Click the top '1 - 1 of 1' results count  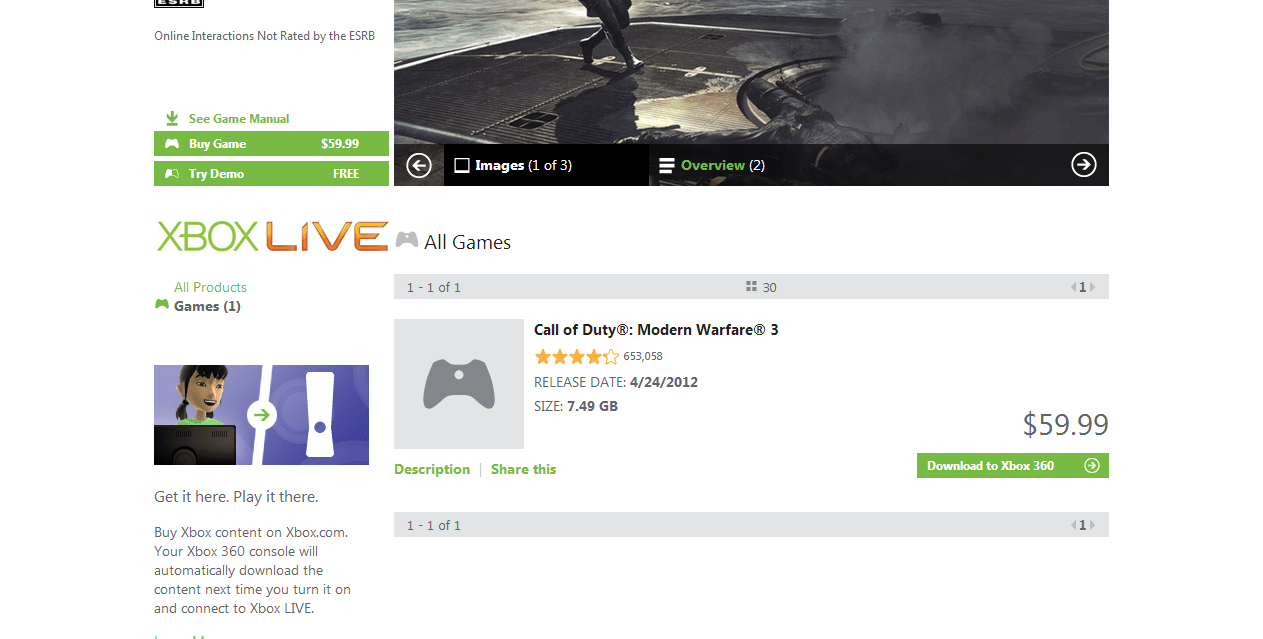tap(434, 287)
